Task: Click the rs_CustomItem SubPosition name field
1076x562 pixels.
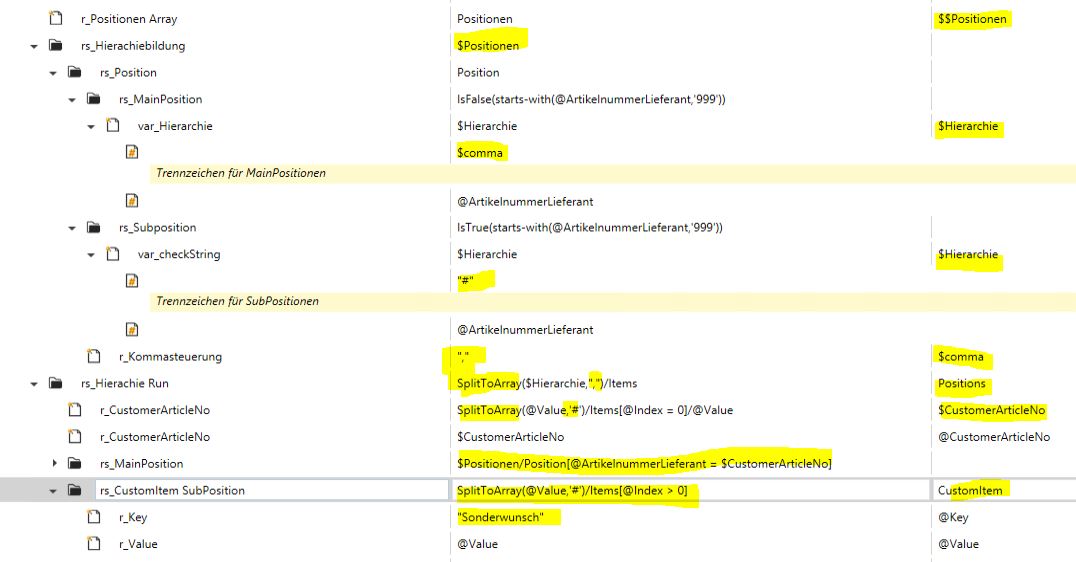Action: pos(272,490)
